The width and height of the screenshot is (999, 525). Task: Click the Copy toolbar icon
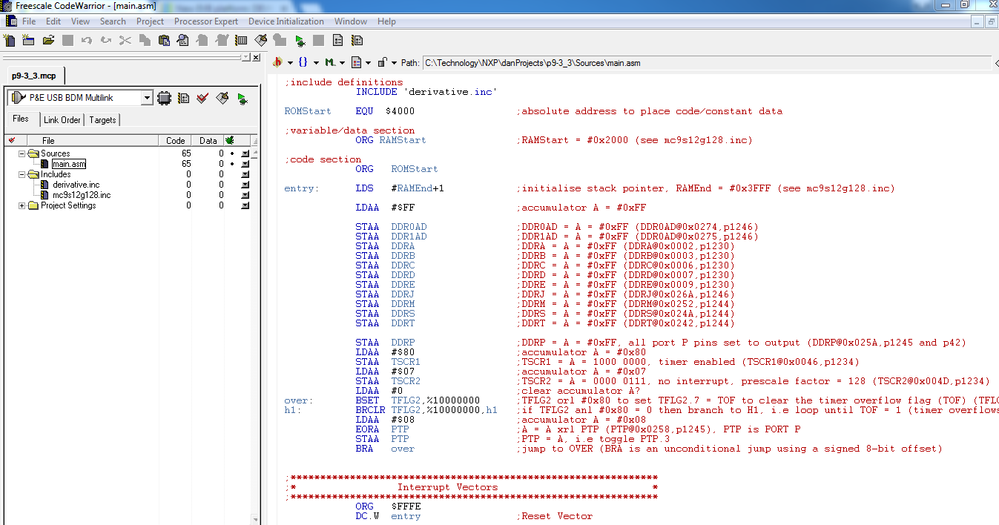click(x=145, y=40)
